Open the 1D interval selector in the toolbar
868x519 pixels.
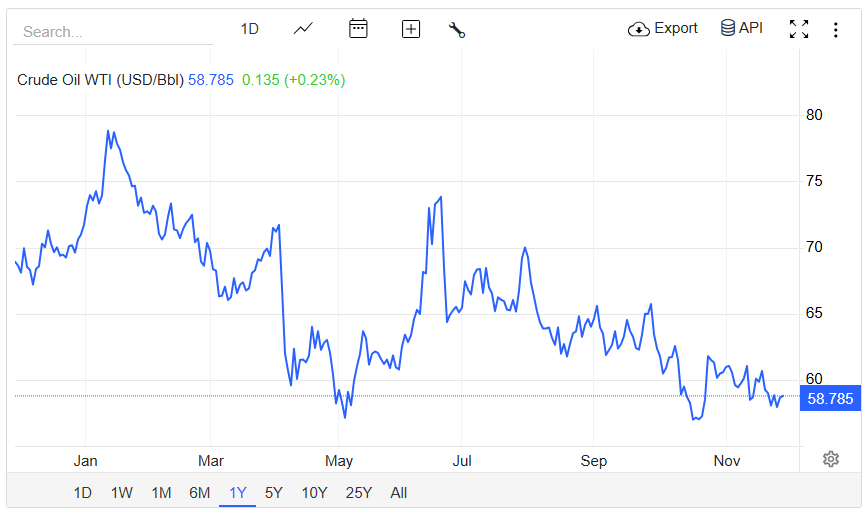(x=250, y=29)
